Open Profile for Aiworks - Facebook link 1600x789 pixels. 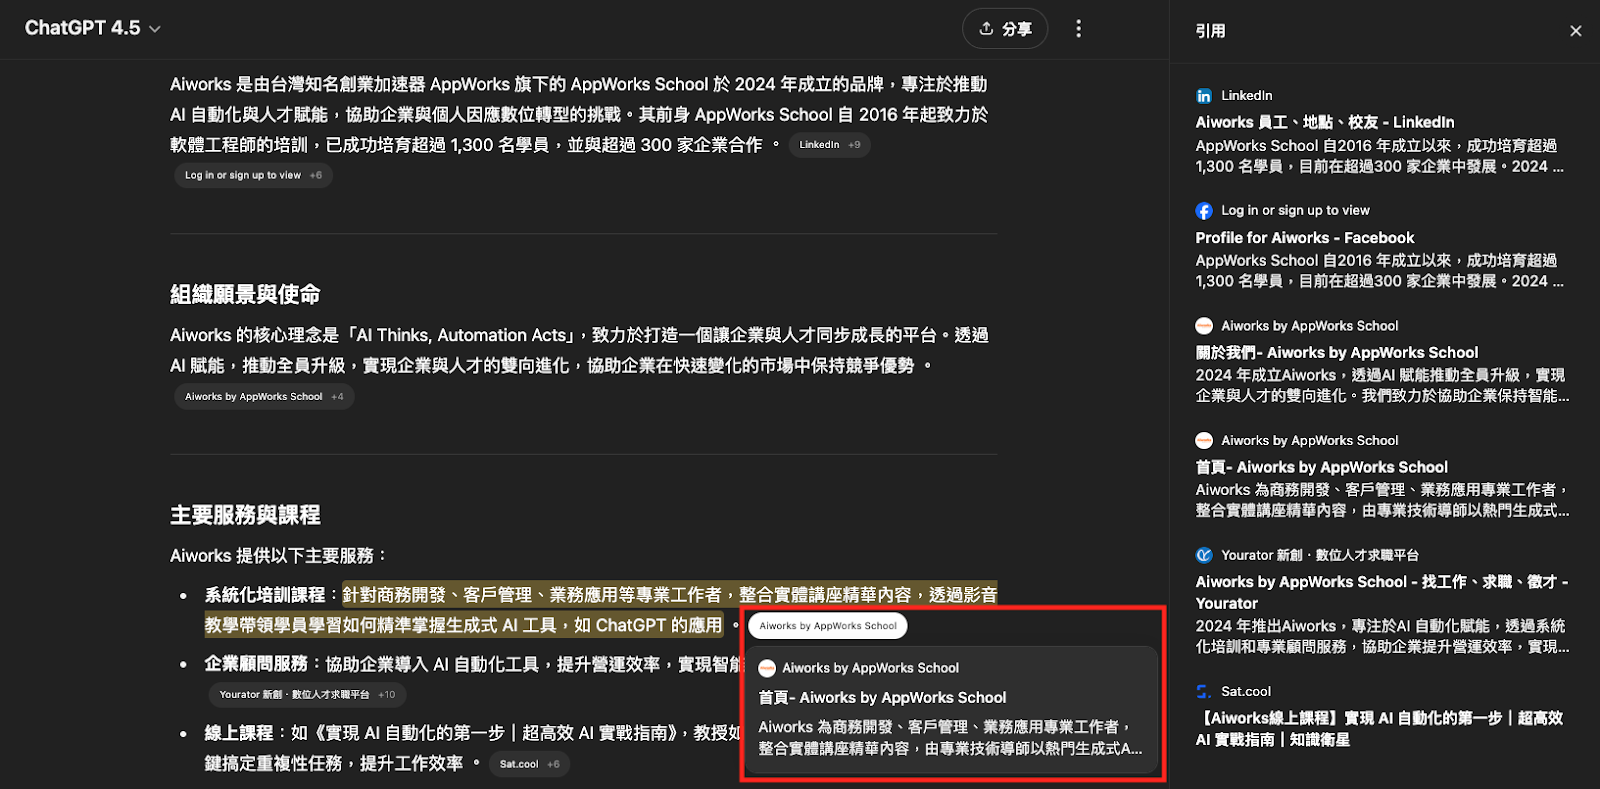pos(1305,238)
